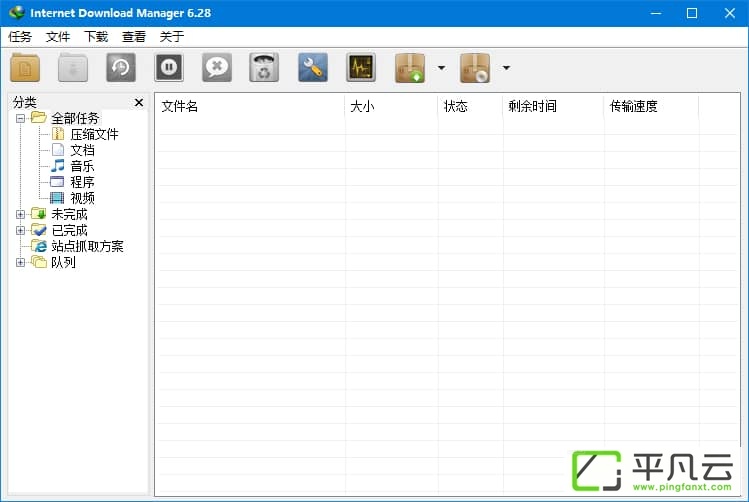749x502 pixels.
Task: Select the 文档 category
Action: click(82, 150)
